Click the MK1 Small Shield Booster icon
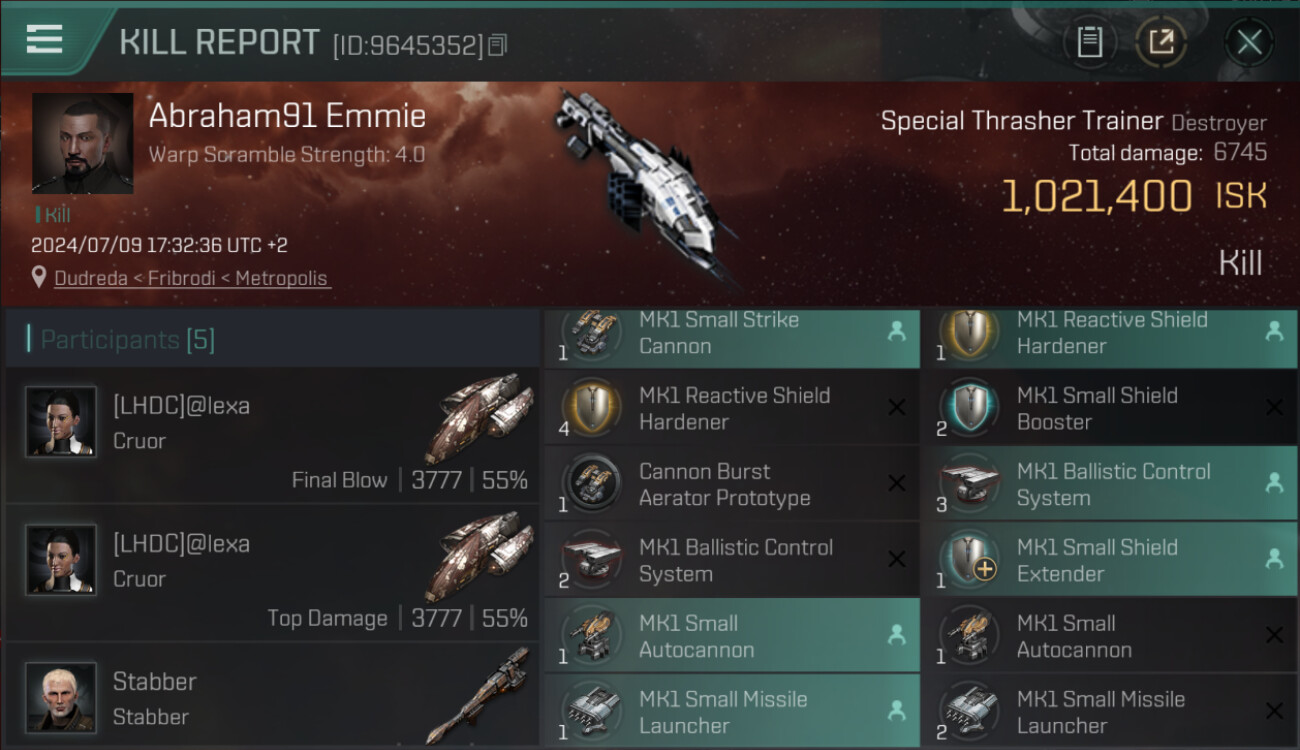 [x=968, y=408]
